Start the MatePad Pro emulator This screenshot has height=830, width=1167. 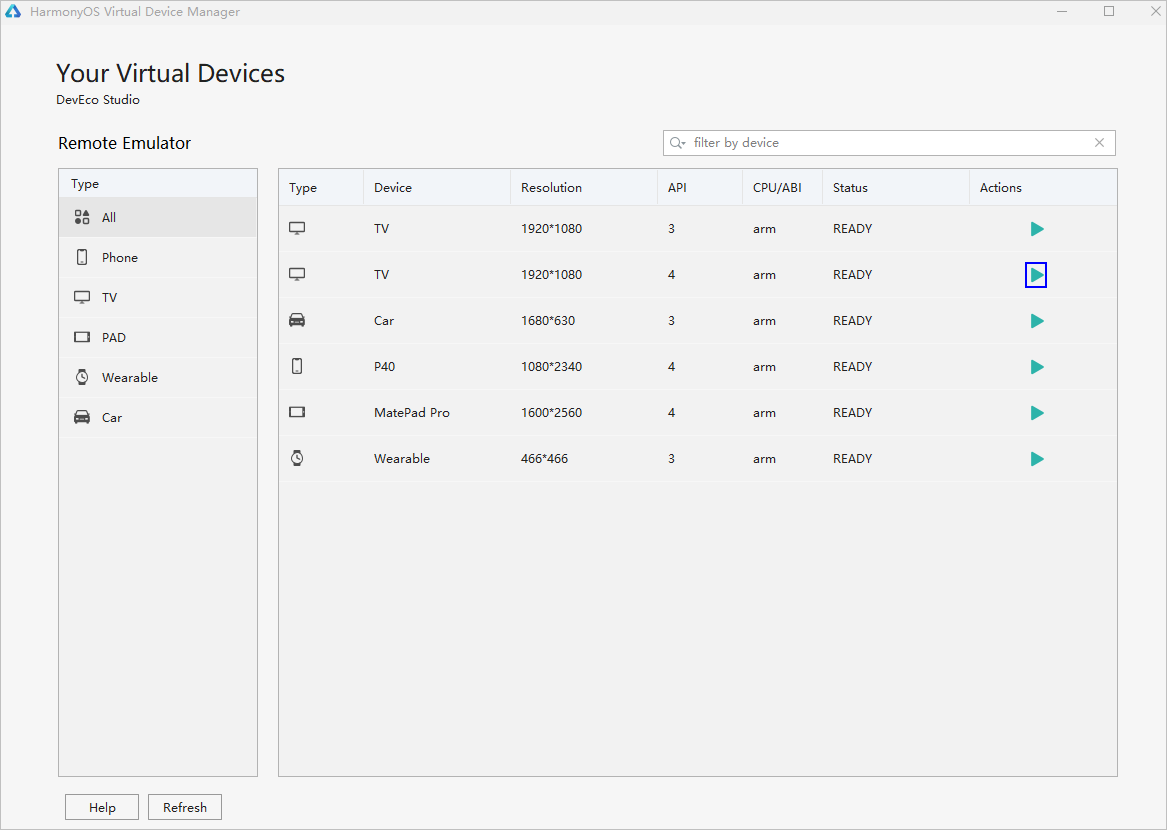tap(1037, 413)
